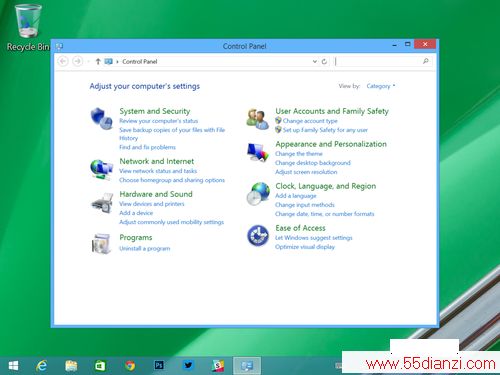The width and height of the screenshot is (500, 375).
Task: Click Appearance and Personalization heading
Action: point(331,144)
